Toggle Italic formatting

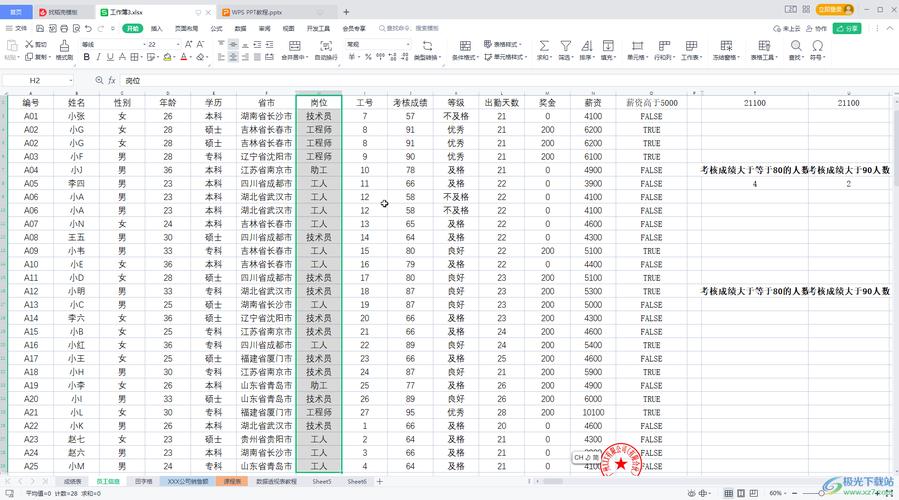point(99,57)
